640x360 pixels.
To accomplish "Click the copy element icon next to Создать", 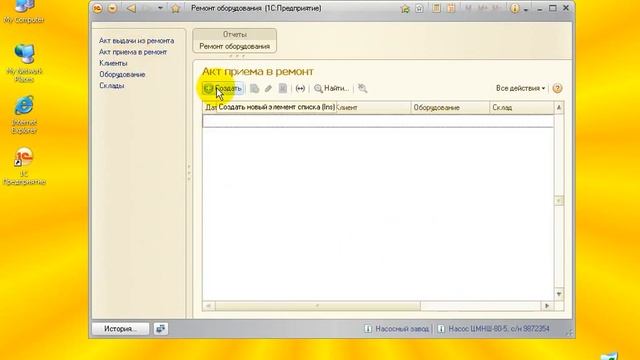I will 254,88.
